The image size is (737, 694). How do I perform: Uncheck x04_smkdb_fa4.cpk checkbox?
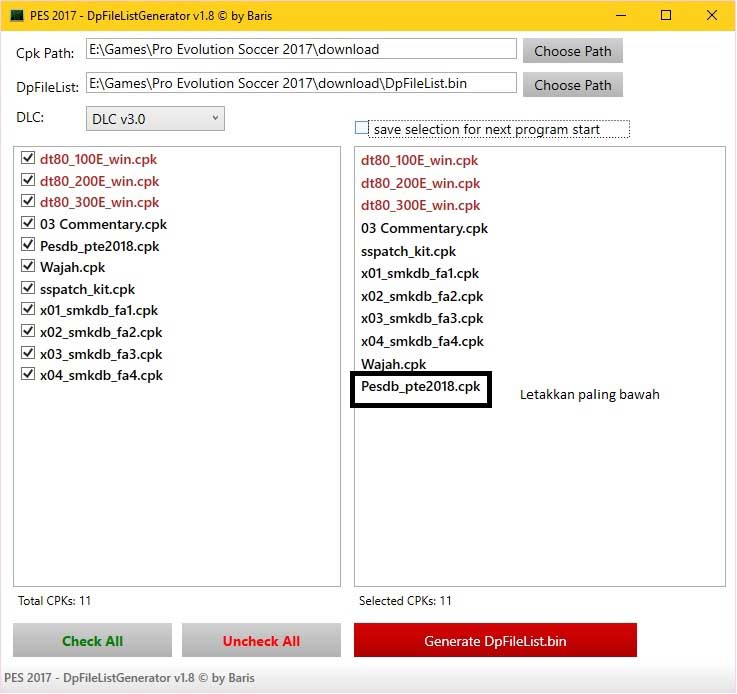pyautogui.click(x=28, y=374)
